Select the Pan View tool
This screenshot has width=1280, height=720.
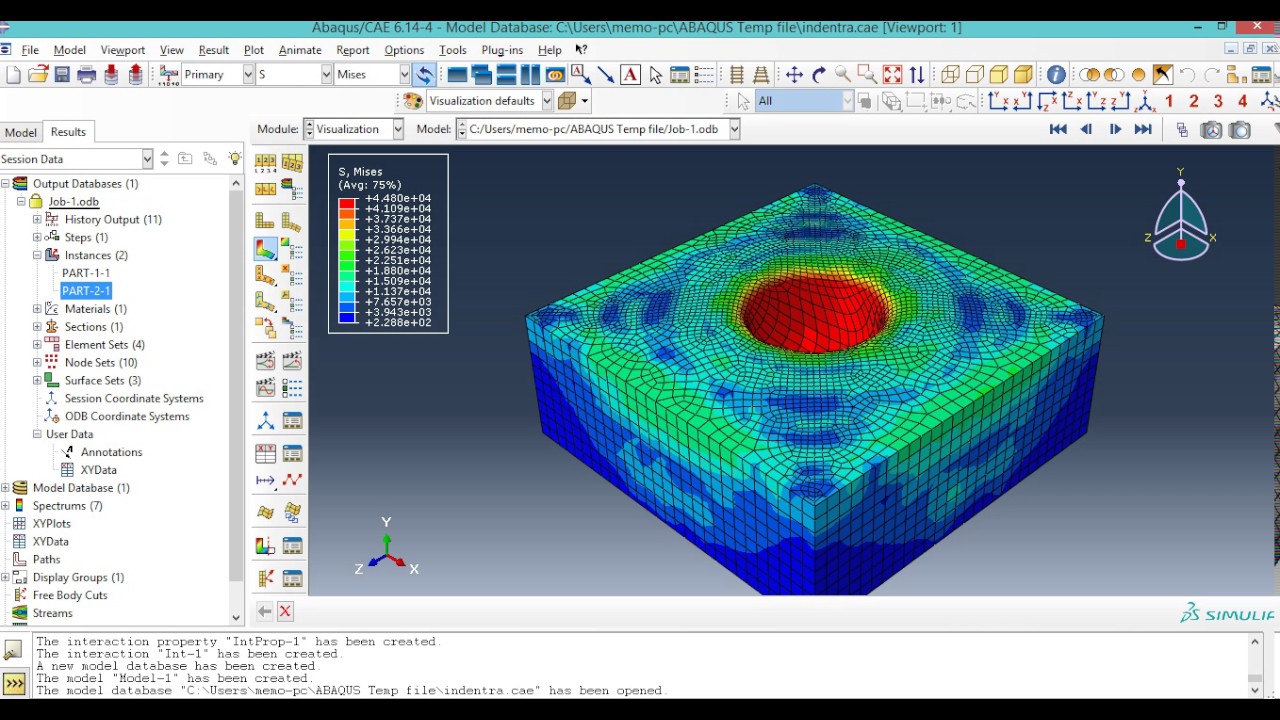pyautogui.click(x=794, y=75)
